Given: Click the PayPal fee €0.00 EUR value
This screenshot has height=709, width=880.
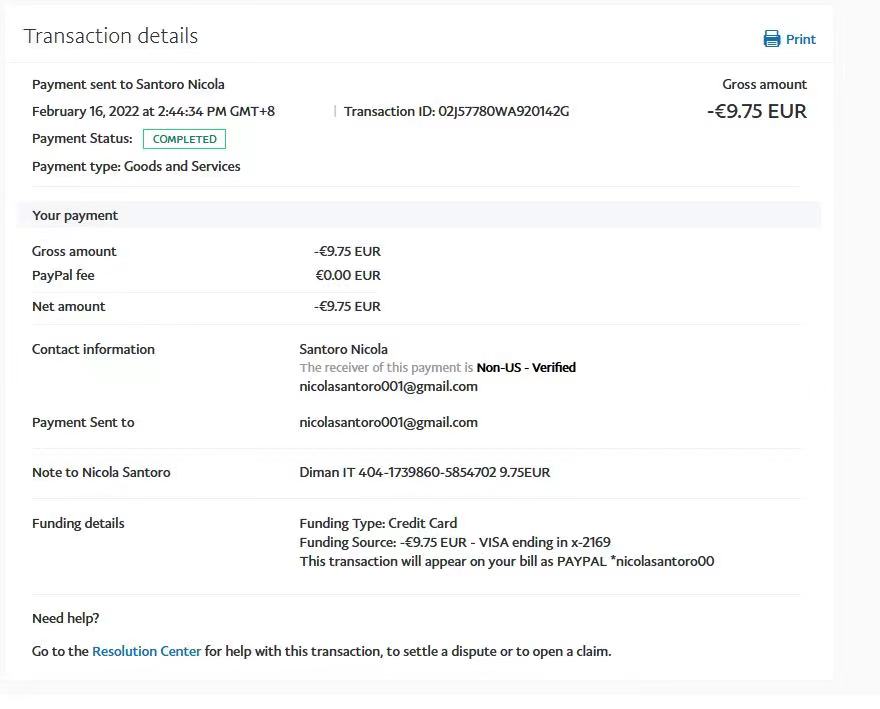Looking at the screenshot, I should click(348, 275).
